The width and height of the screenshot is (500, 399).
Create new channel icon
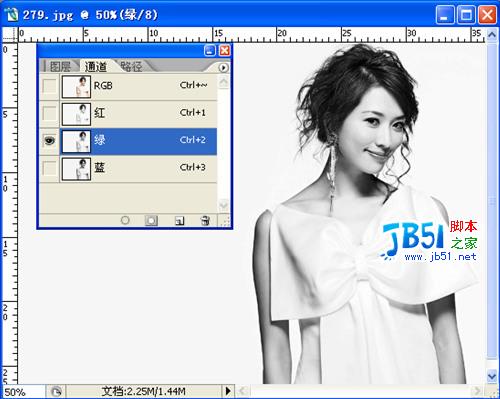(x=179, y=220)
